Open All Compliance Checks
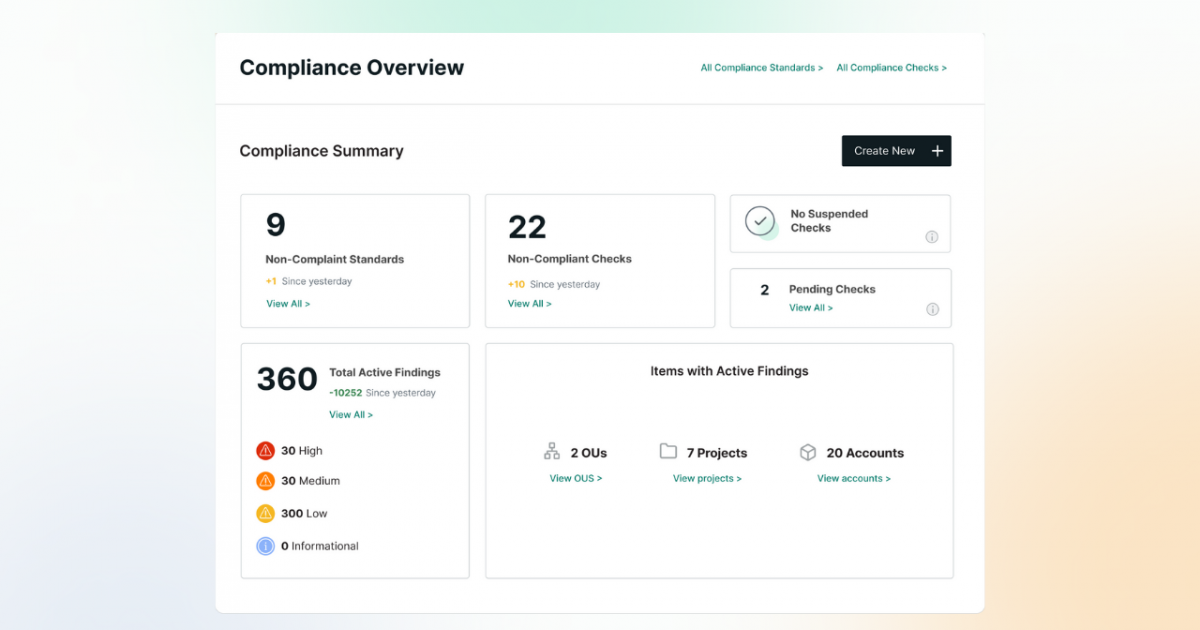Image resolution: width=1200 pixels, height=630 pixels. click(891, 67)
